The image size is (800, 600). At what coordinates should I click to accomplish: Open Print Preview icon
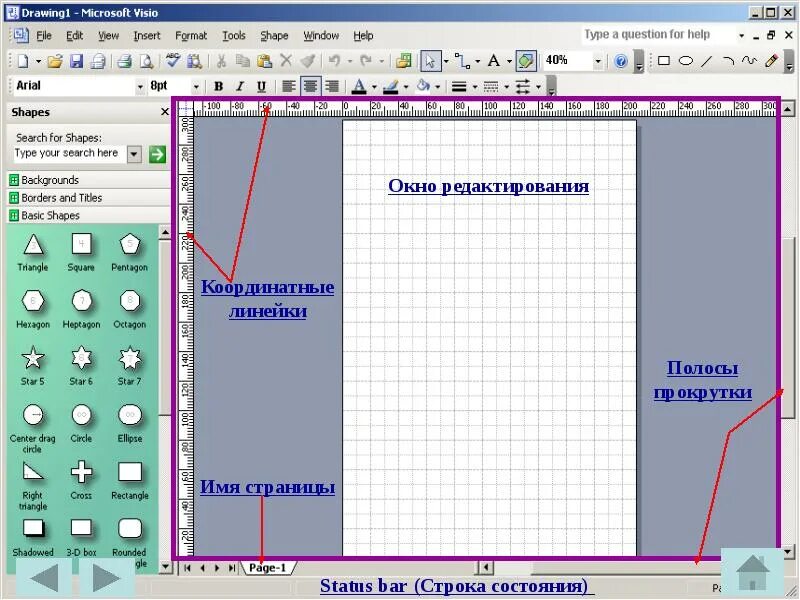tap(146, 61)
